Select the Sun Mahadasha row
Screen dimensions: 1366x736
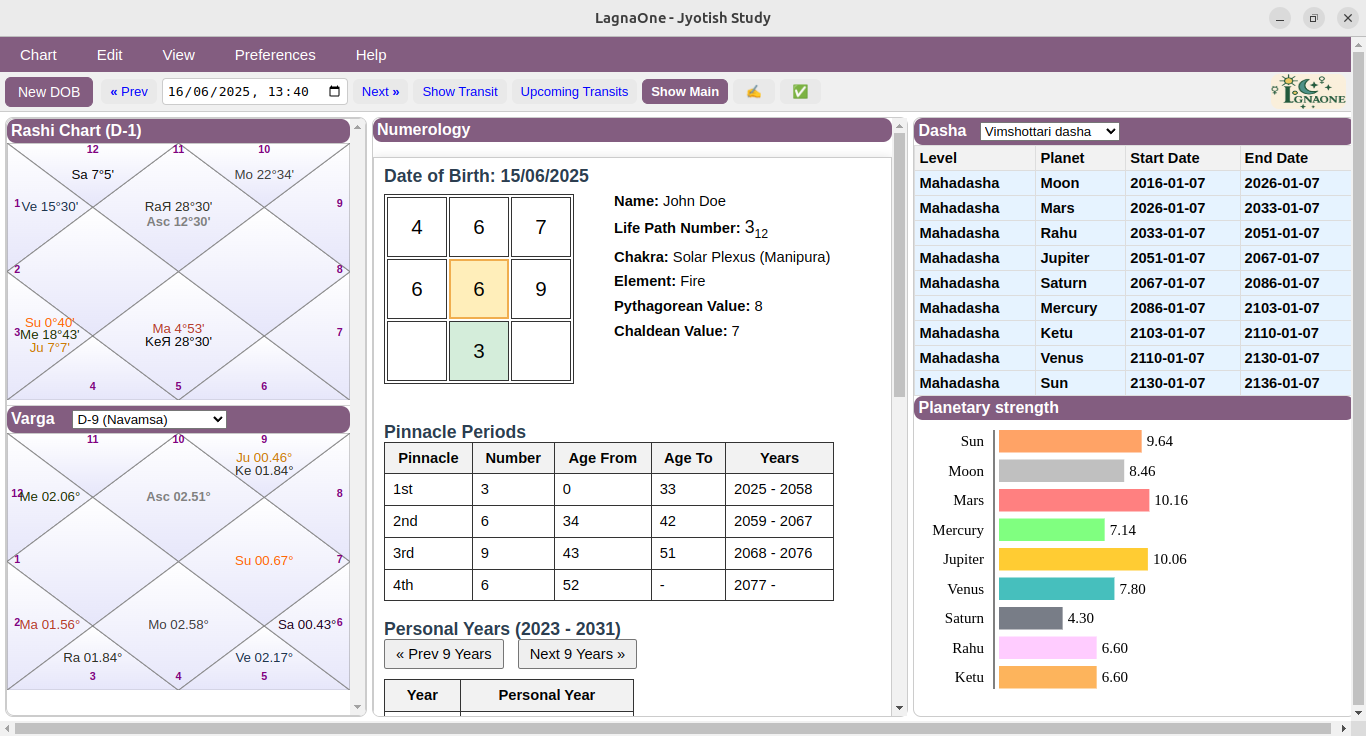(1133, 383)
